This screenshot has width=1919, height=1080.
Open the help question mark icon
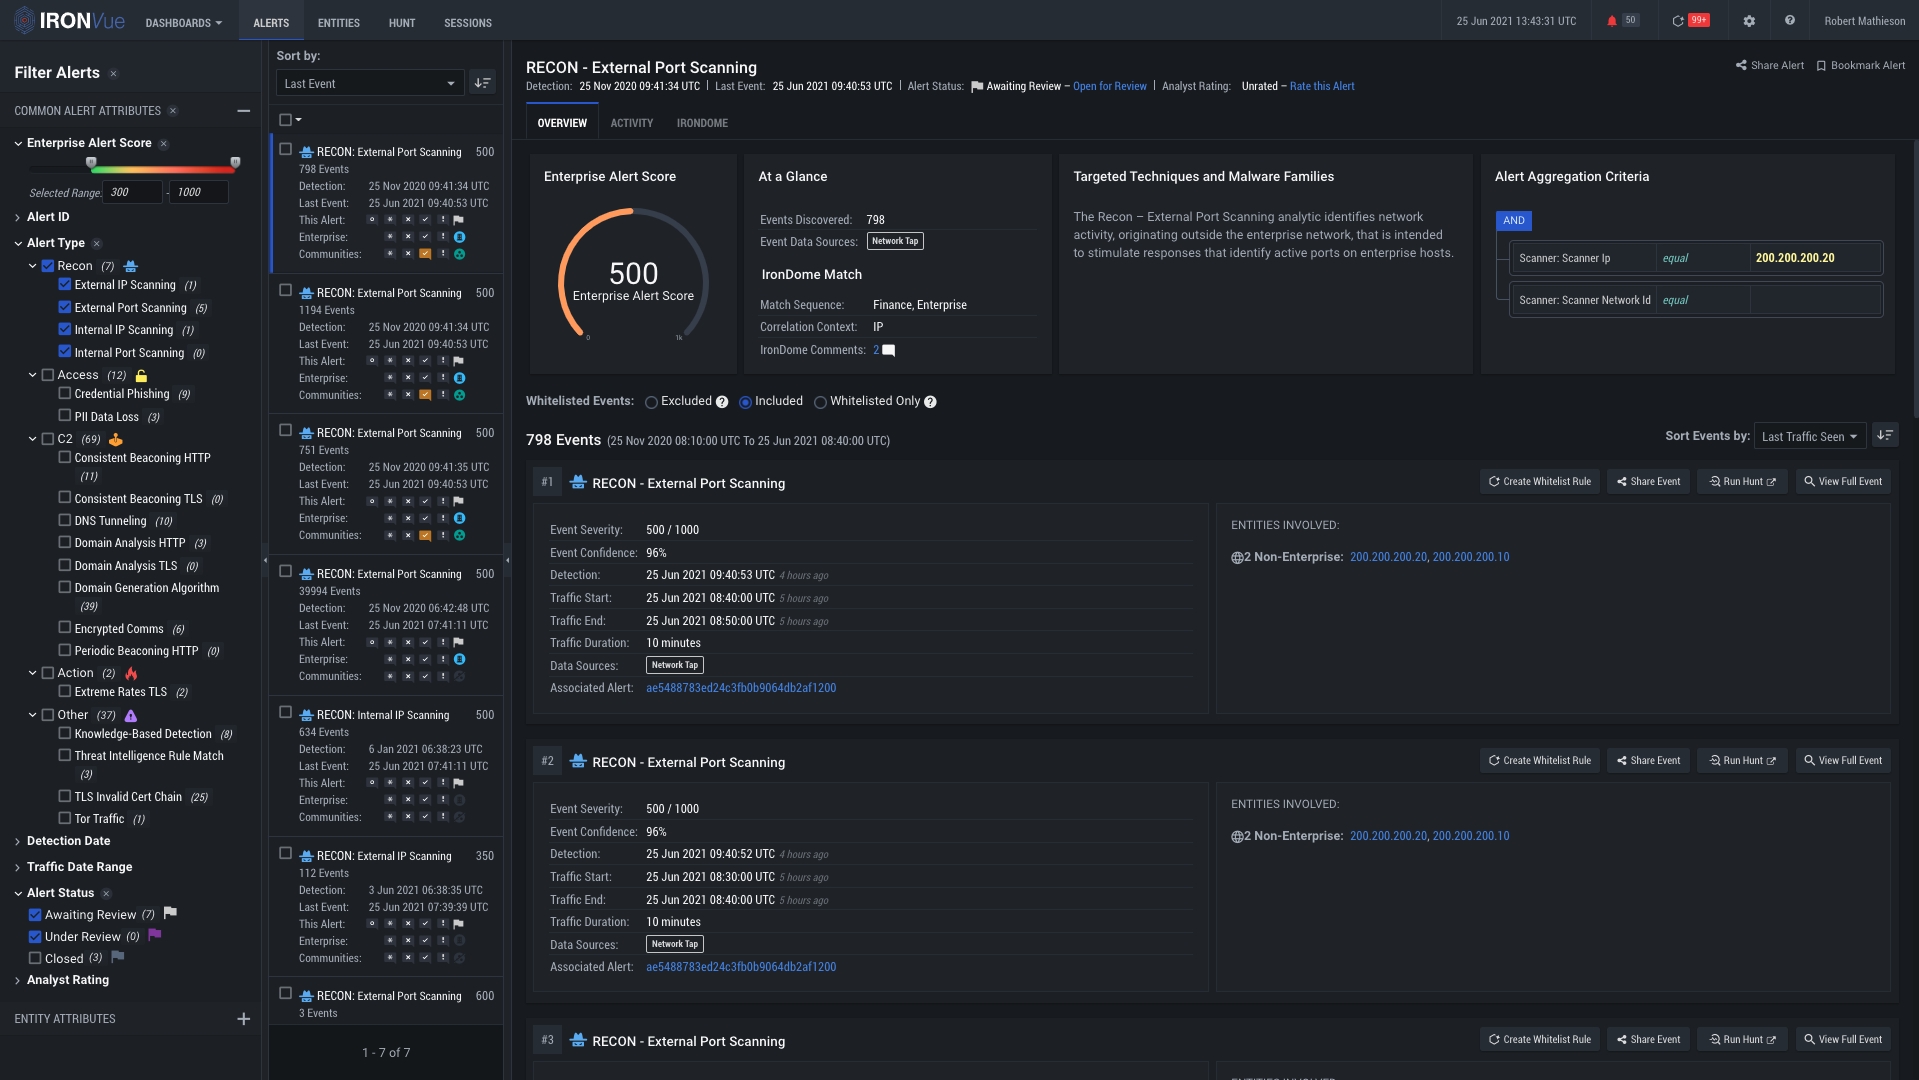click(x=1789, y=21)
